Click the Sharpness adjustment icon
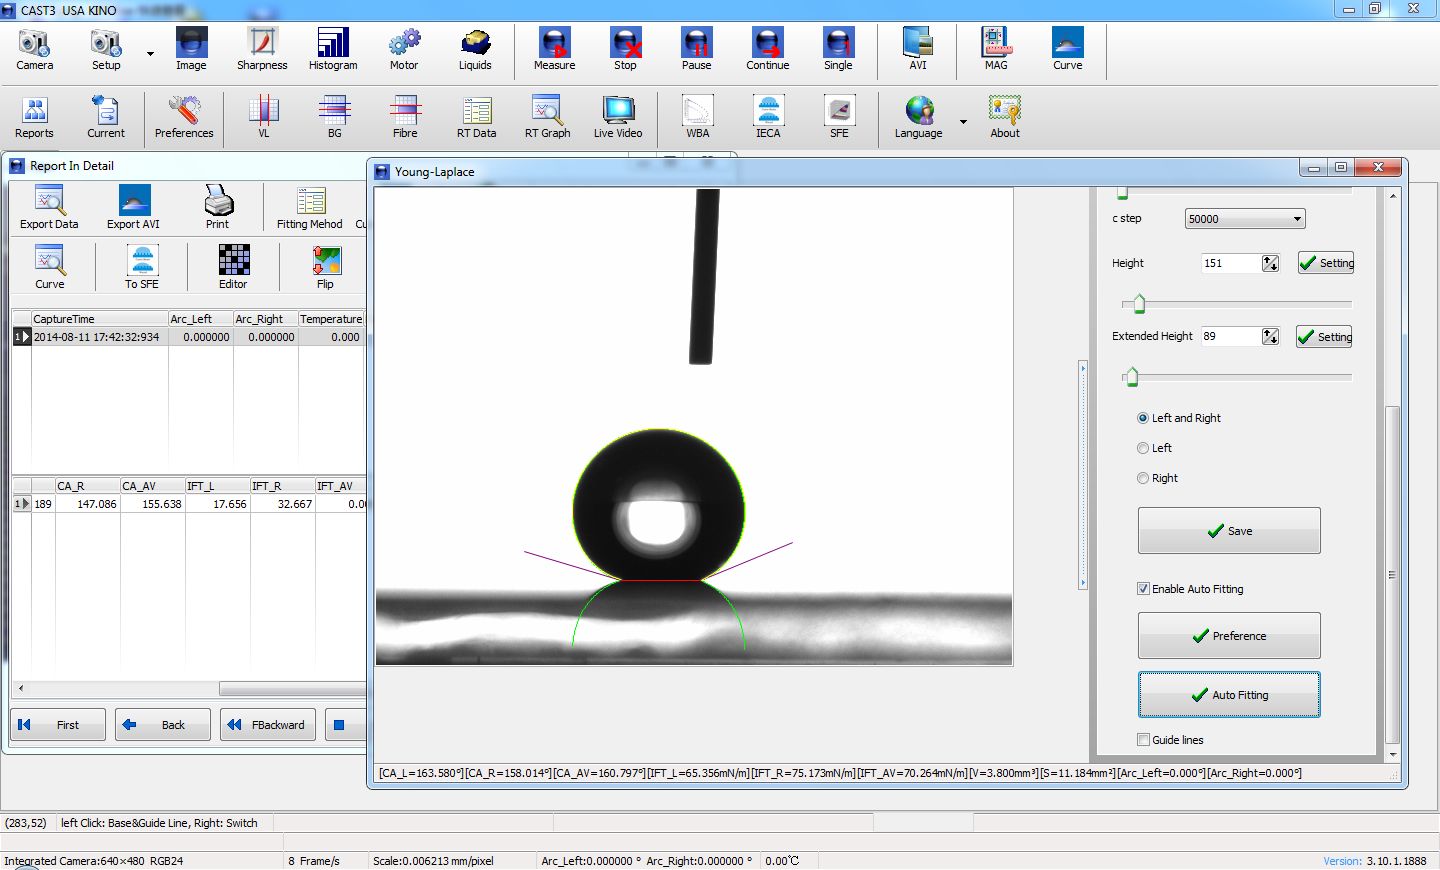Screen dimensions: 1440x870 [261, 48]
